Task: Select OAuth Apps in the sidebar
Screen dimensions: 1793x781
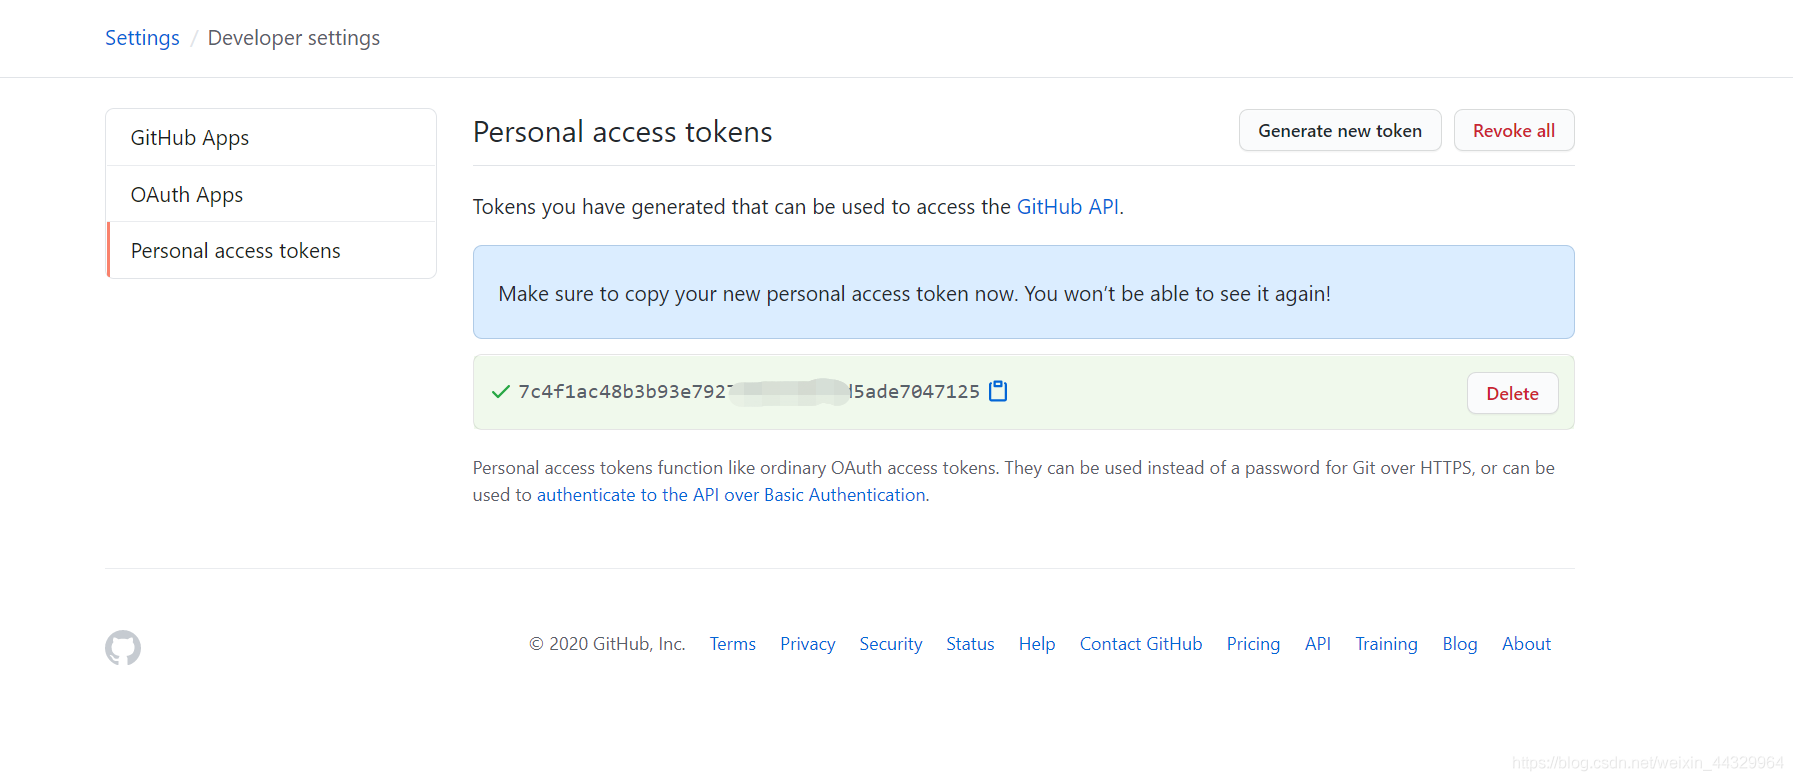Action: [187, 195]
